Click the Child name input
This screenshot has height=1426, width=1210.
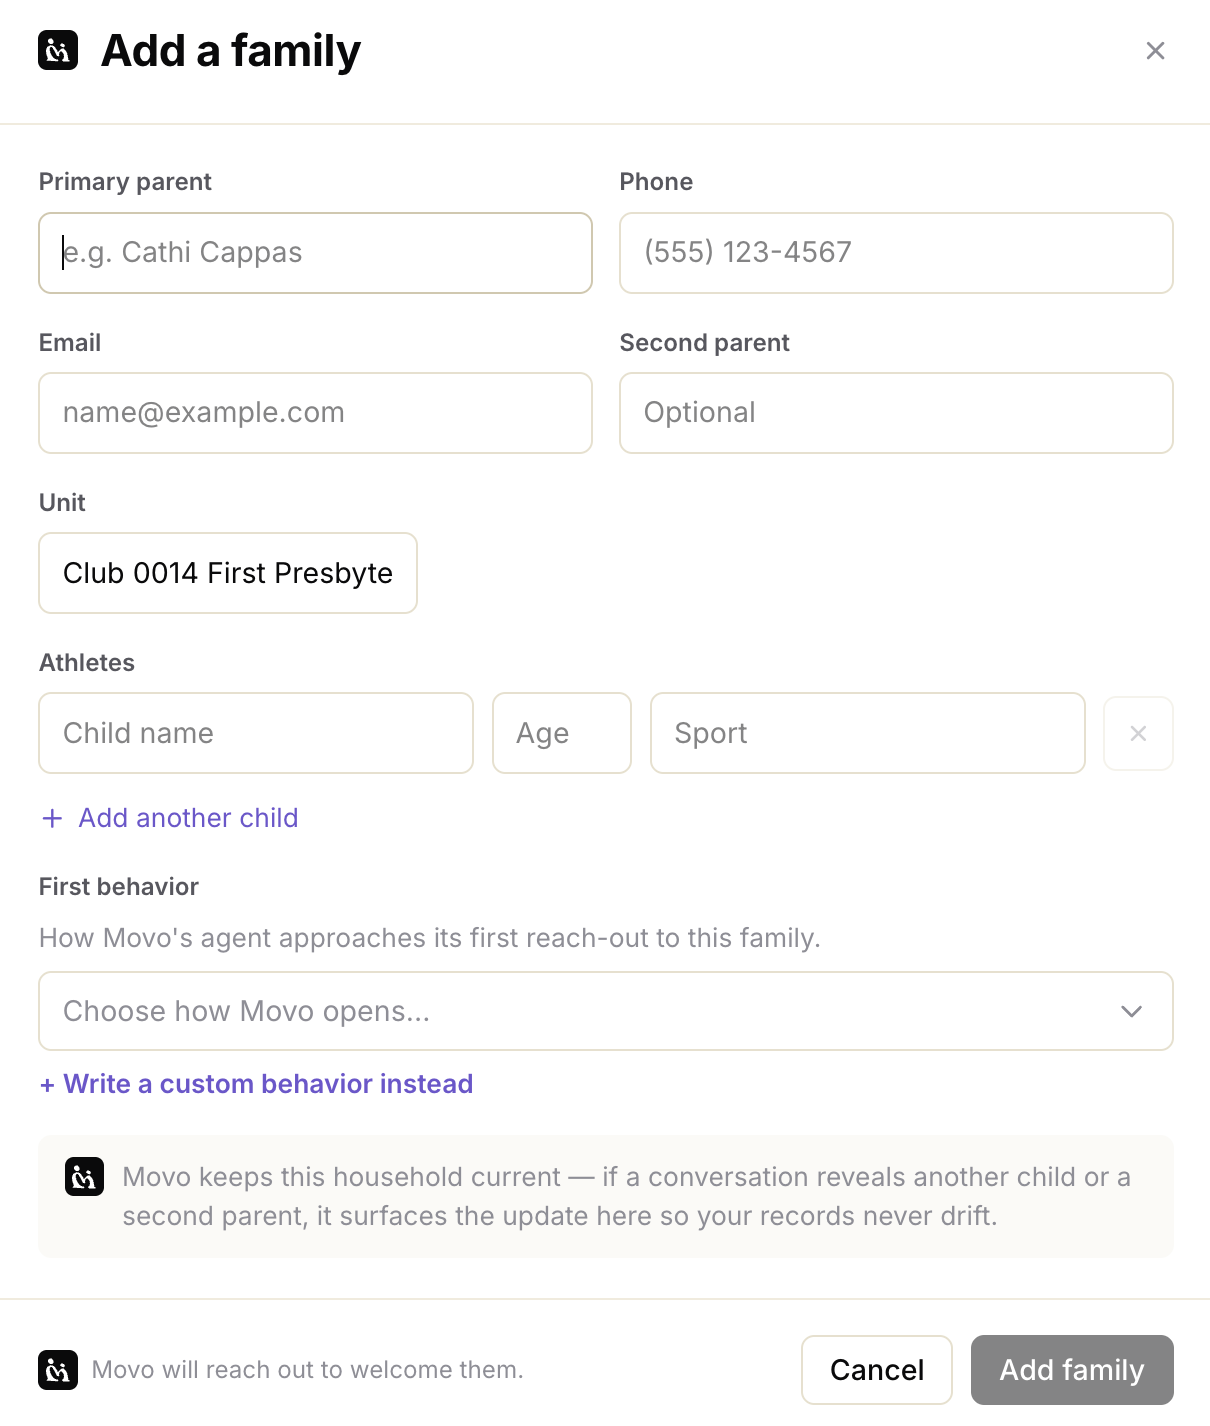coord(256,733)
